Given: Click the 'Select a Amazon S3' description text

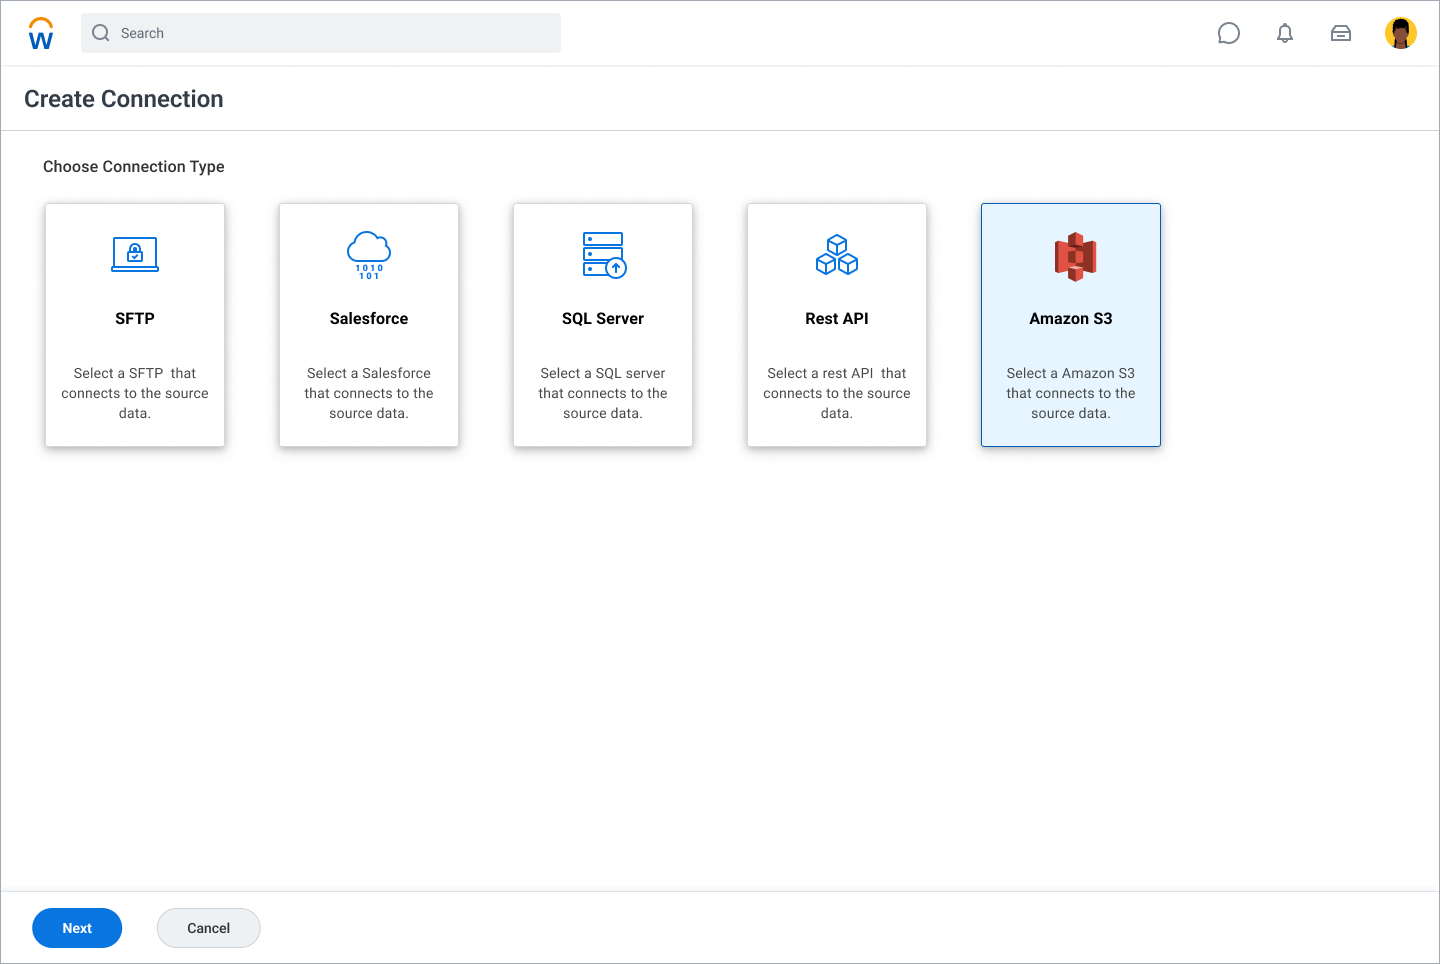Looking at the screenshot, I should [1071, 393].
